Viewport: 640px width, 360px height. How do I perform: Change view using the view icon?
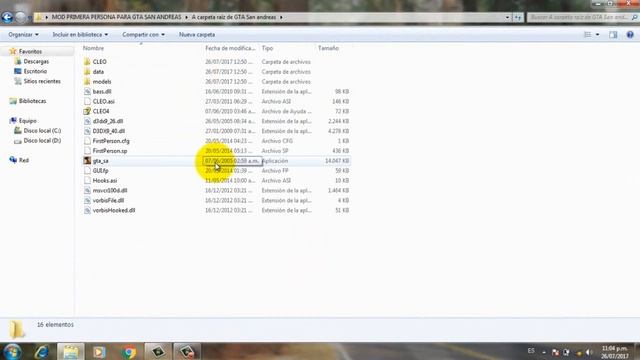click(x=587, y=35)
